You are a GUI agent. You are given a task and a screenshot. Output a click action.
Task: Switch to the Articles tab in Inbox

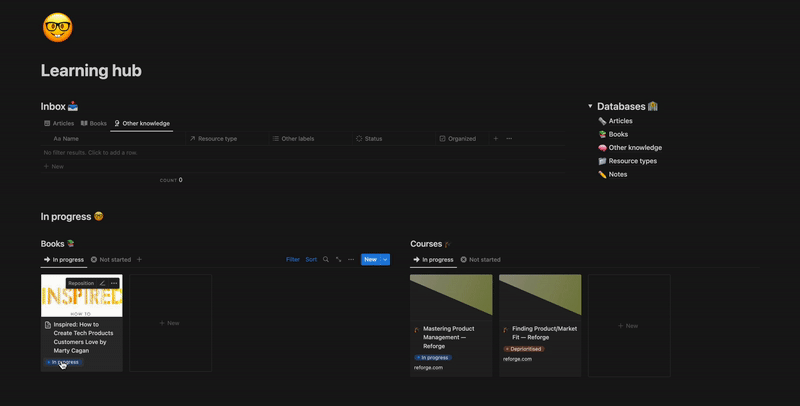point(59,123)
